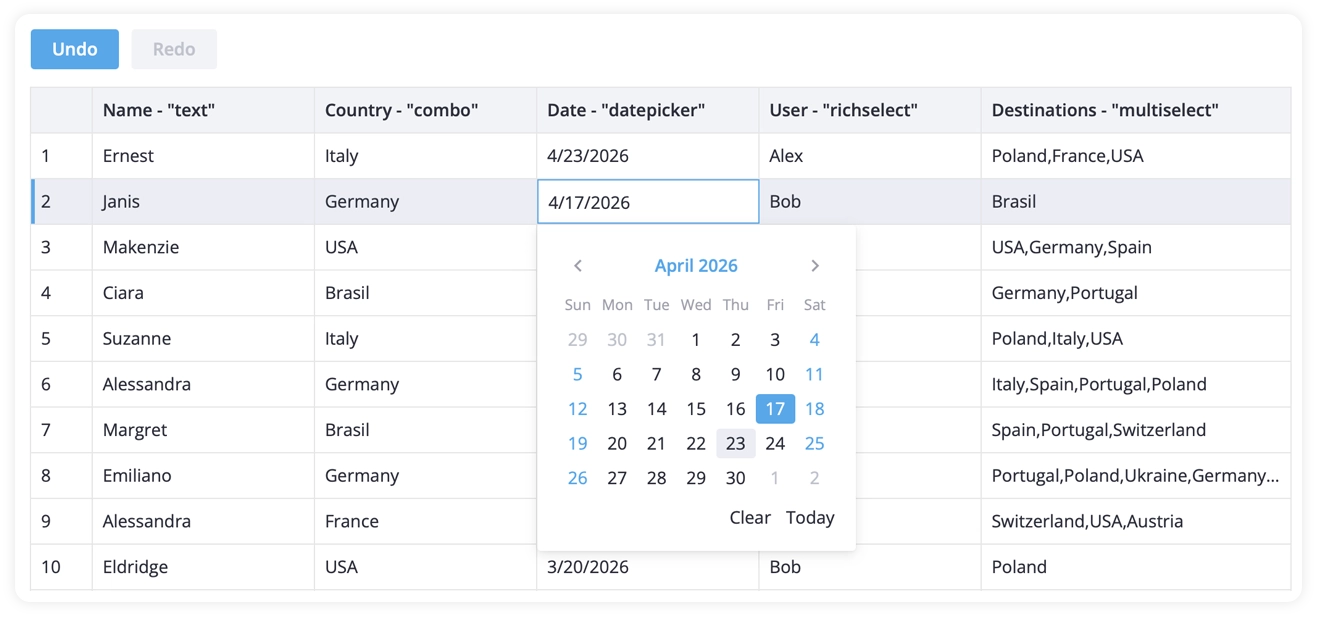Select the cell containing Eldridge

200,566
